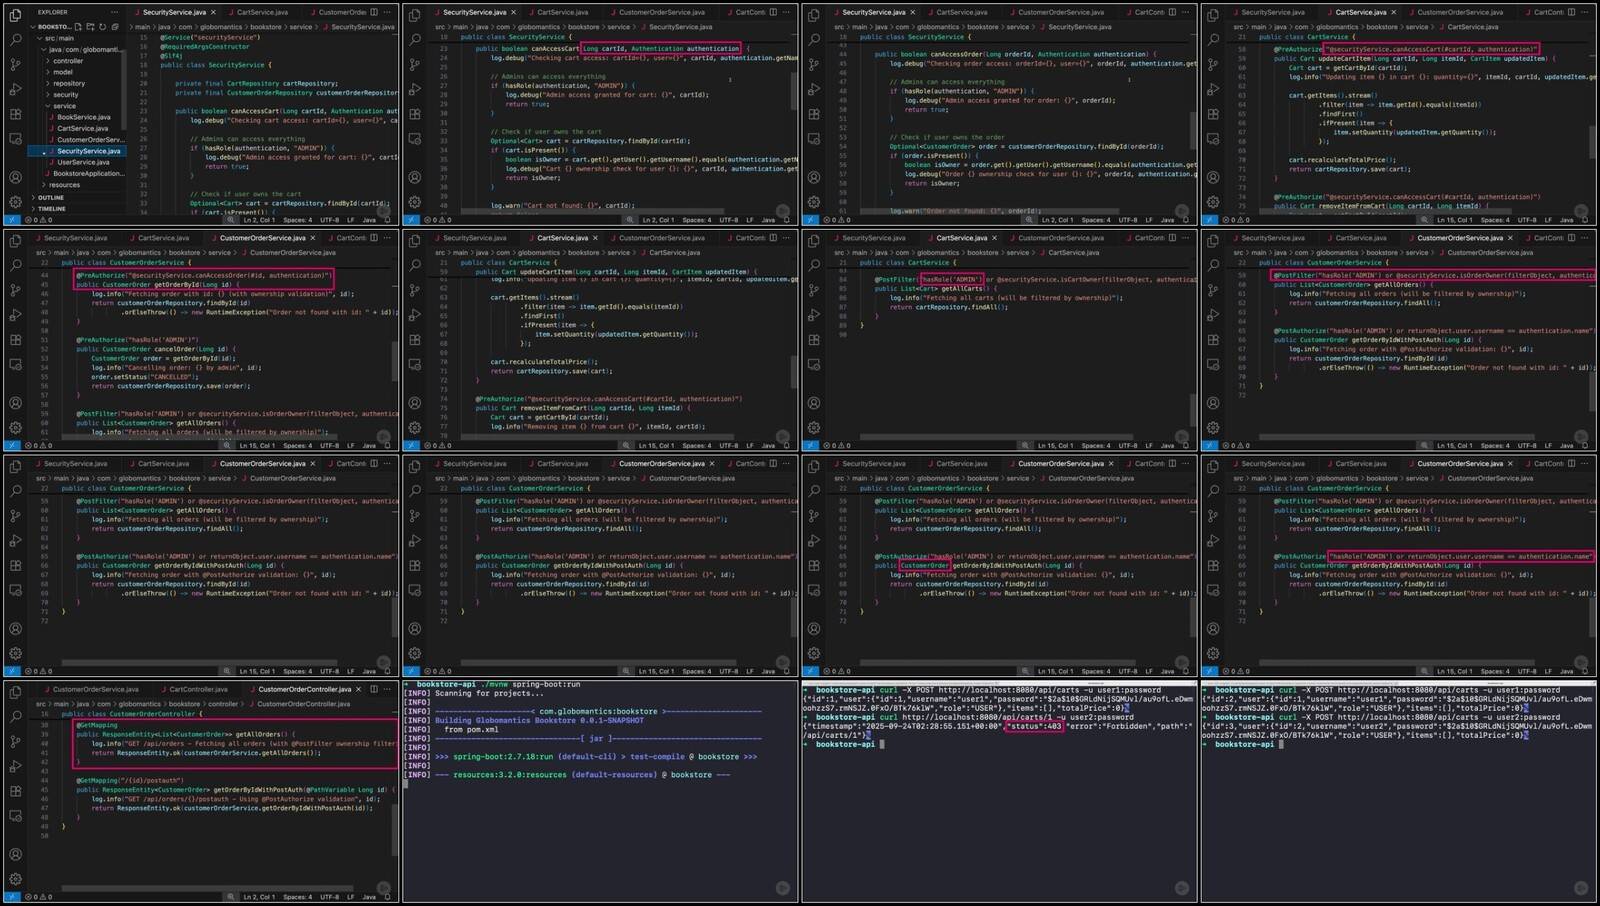This screenshot has width=1600, height=906.
Task: Close the CustomerOrderController.java tab
Action: pyautogui.click(x=358, y=689)
